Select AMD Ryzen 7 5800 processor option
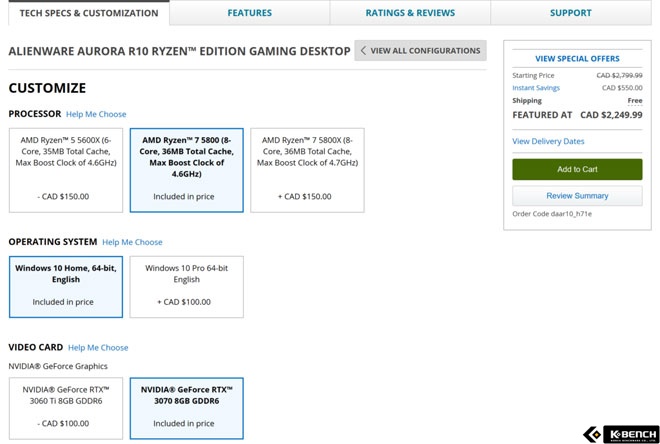The width and height of the screenshot is (660, 444). coord(186,170)
